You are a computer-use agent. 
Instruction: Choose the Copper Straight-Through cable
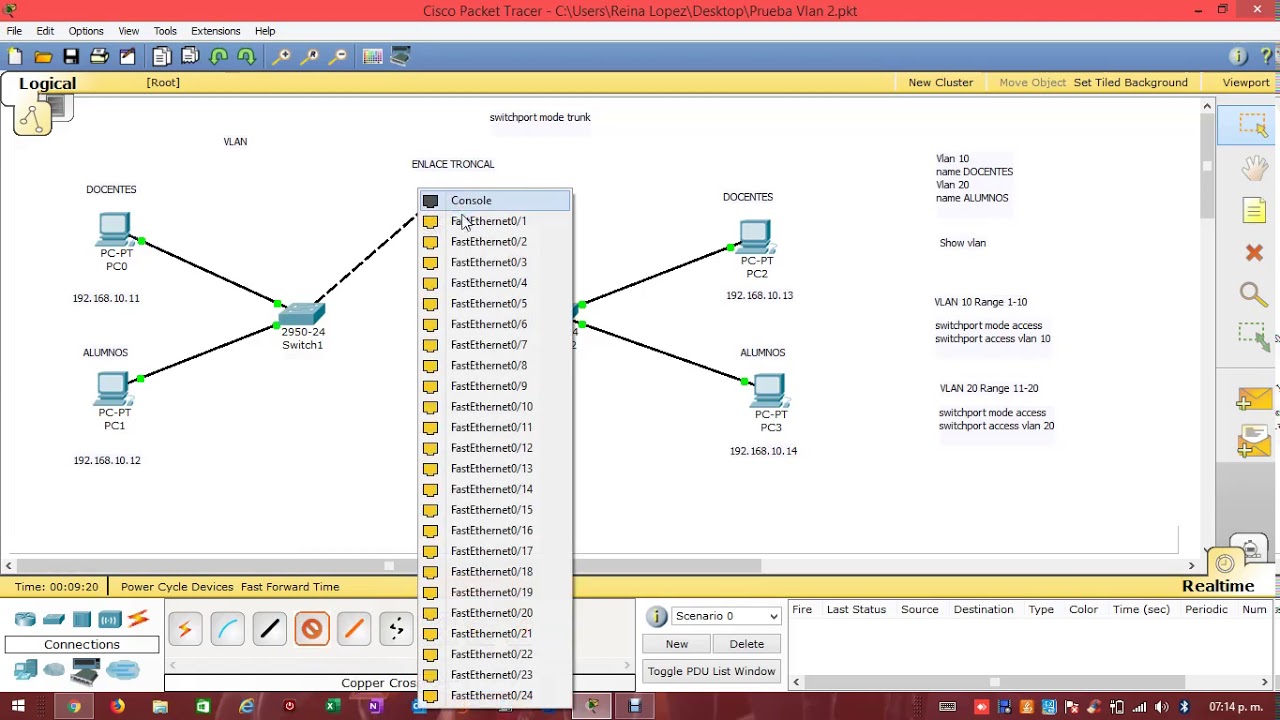coord(270,629)
